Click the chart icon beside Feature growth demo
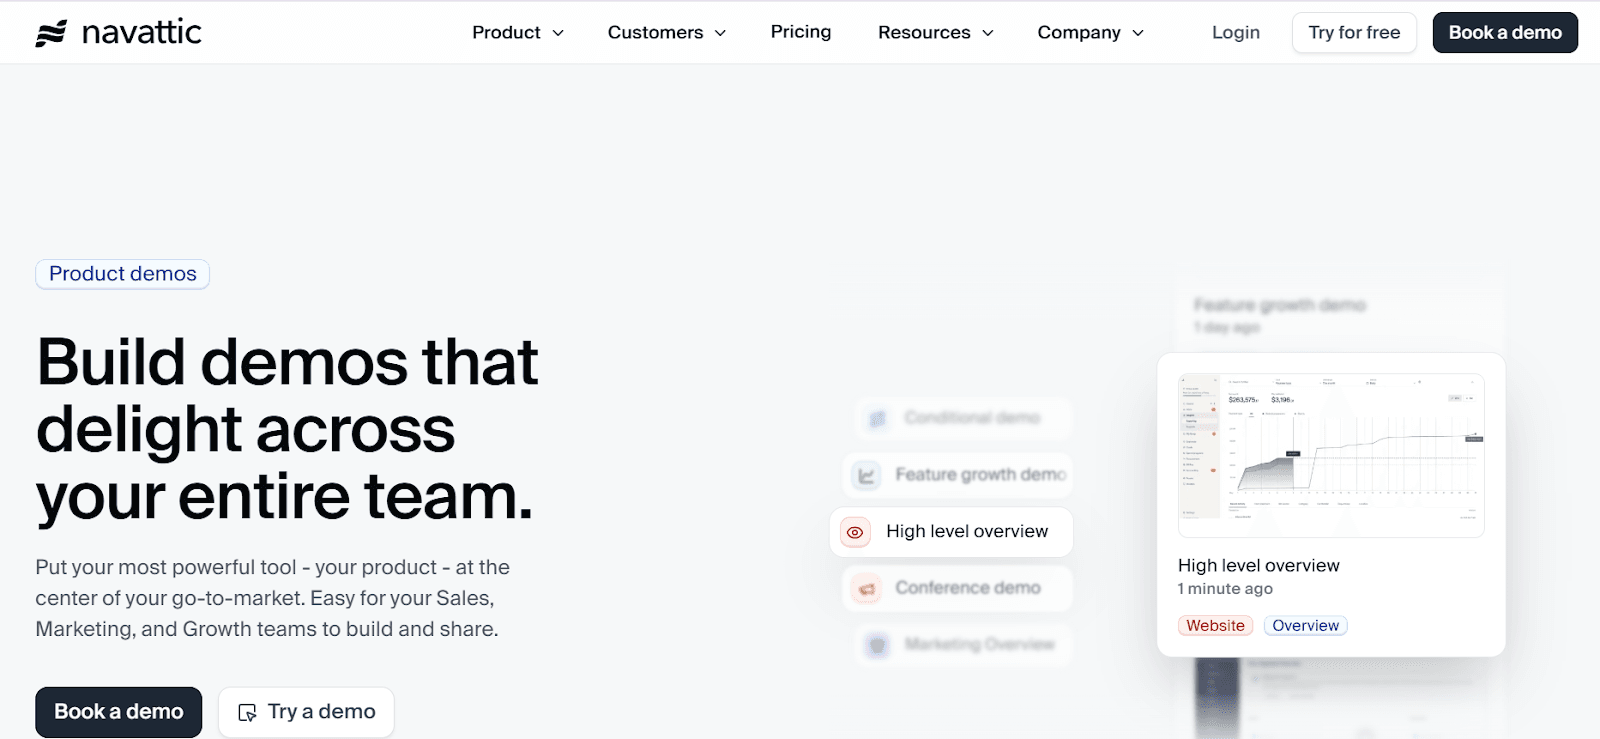The height and width of the screenshot is (739, 1600). click(866, 476)
